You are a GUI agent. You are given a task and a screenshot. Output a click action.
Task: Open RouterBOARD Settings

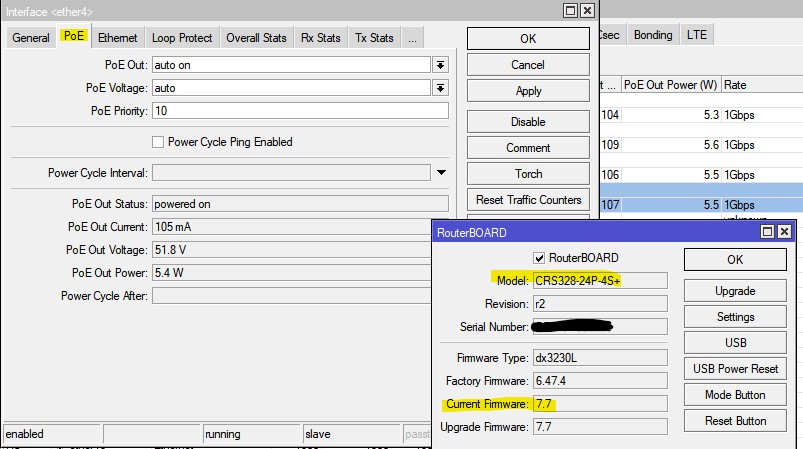tap(735, 317)
